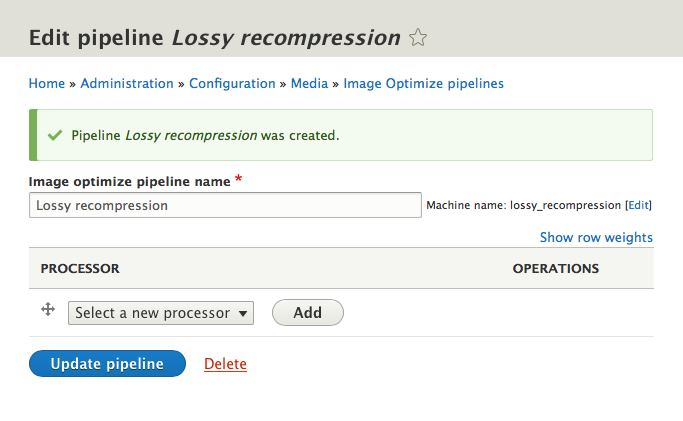
Task: Click the cross-arrows drag handle icon
Action: click(48, 310)
